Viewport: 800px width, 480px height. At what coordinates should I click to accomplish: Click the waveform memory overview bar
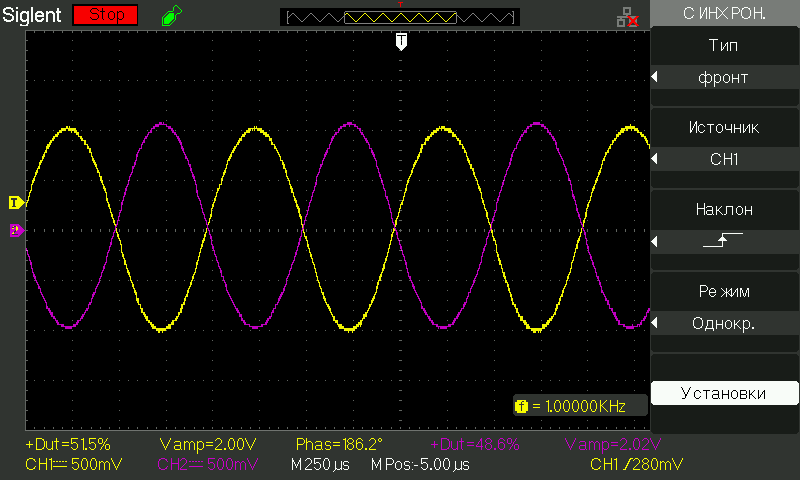(x=400, y=17)
